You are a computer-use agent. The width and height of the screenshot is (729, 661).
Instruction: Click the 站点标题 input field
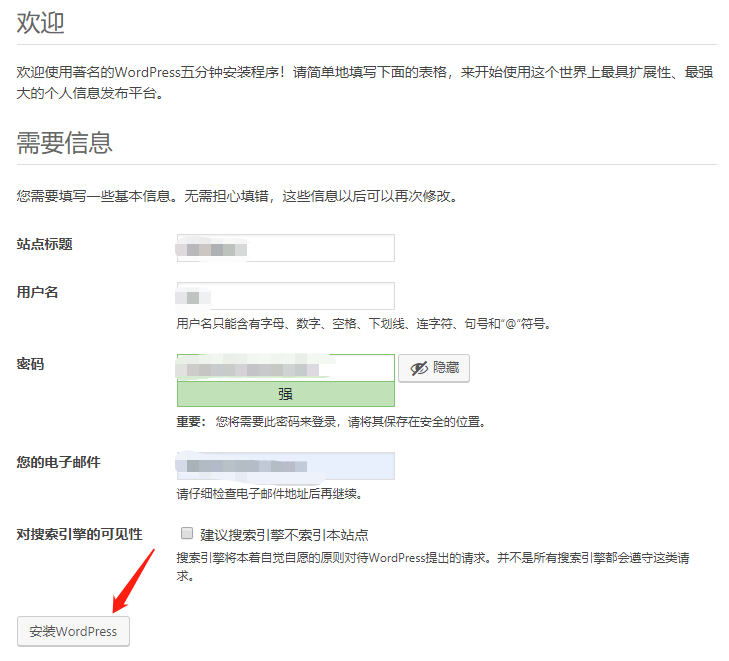(285, 248)
